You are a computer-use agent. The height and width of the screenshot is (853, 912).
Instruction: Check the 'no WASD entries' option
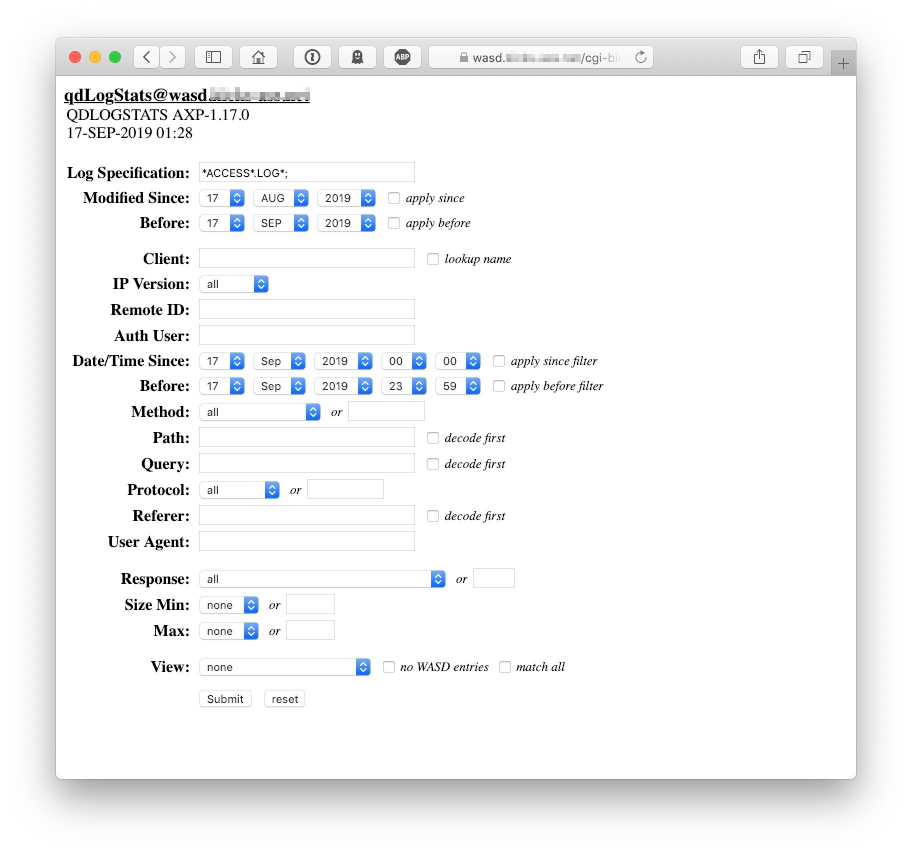pyautogui.click(x=389, y=667)
